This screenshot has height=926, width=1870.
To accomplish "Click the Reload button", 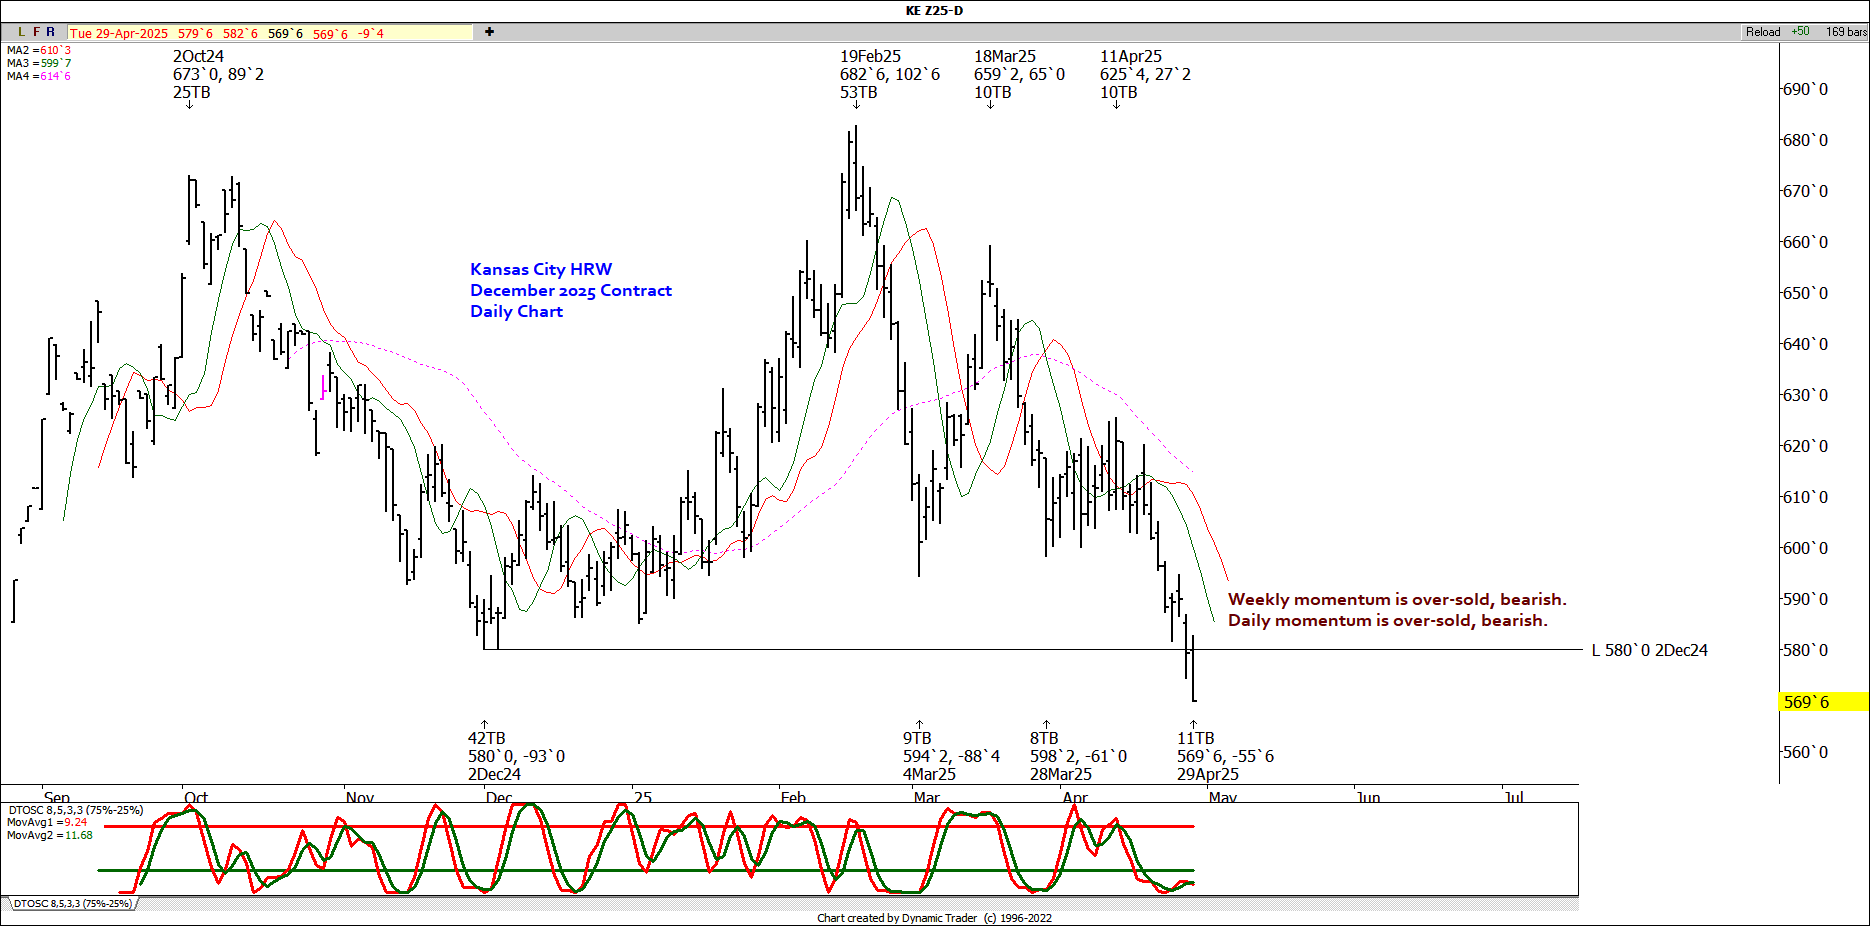I will (1763, 32).
